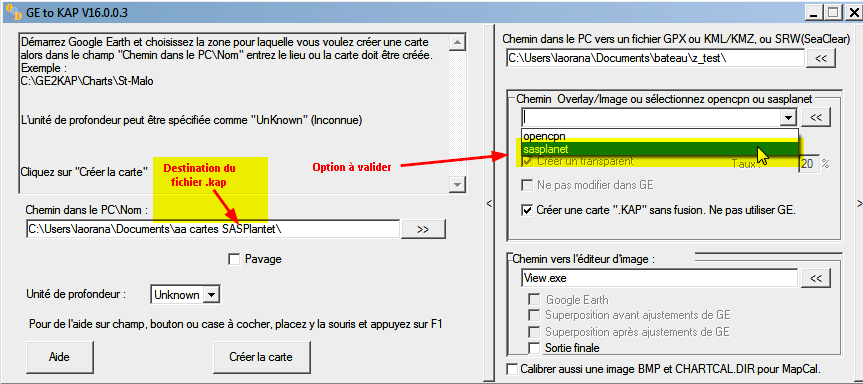
Task: Click the Overlay/Image combo text field
Action: pos(652,117)
